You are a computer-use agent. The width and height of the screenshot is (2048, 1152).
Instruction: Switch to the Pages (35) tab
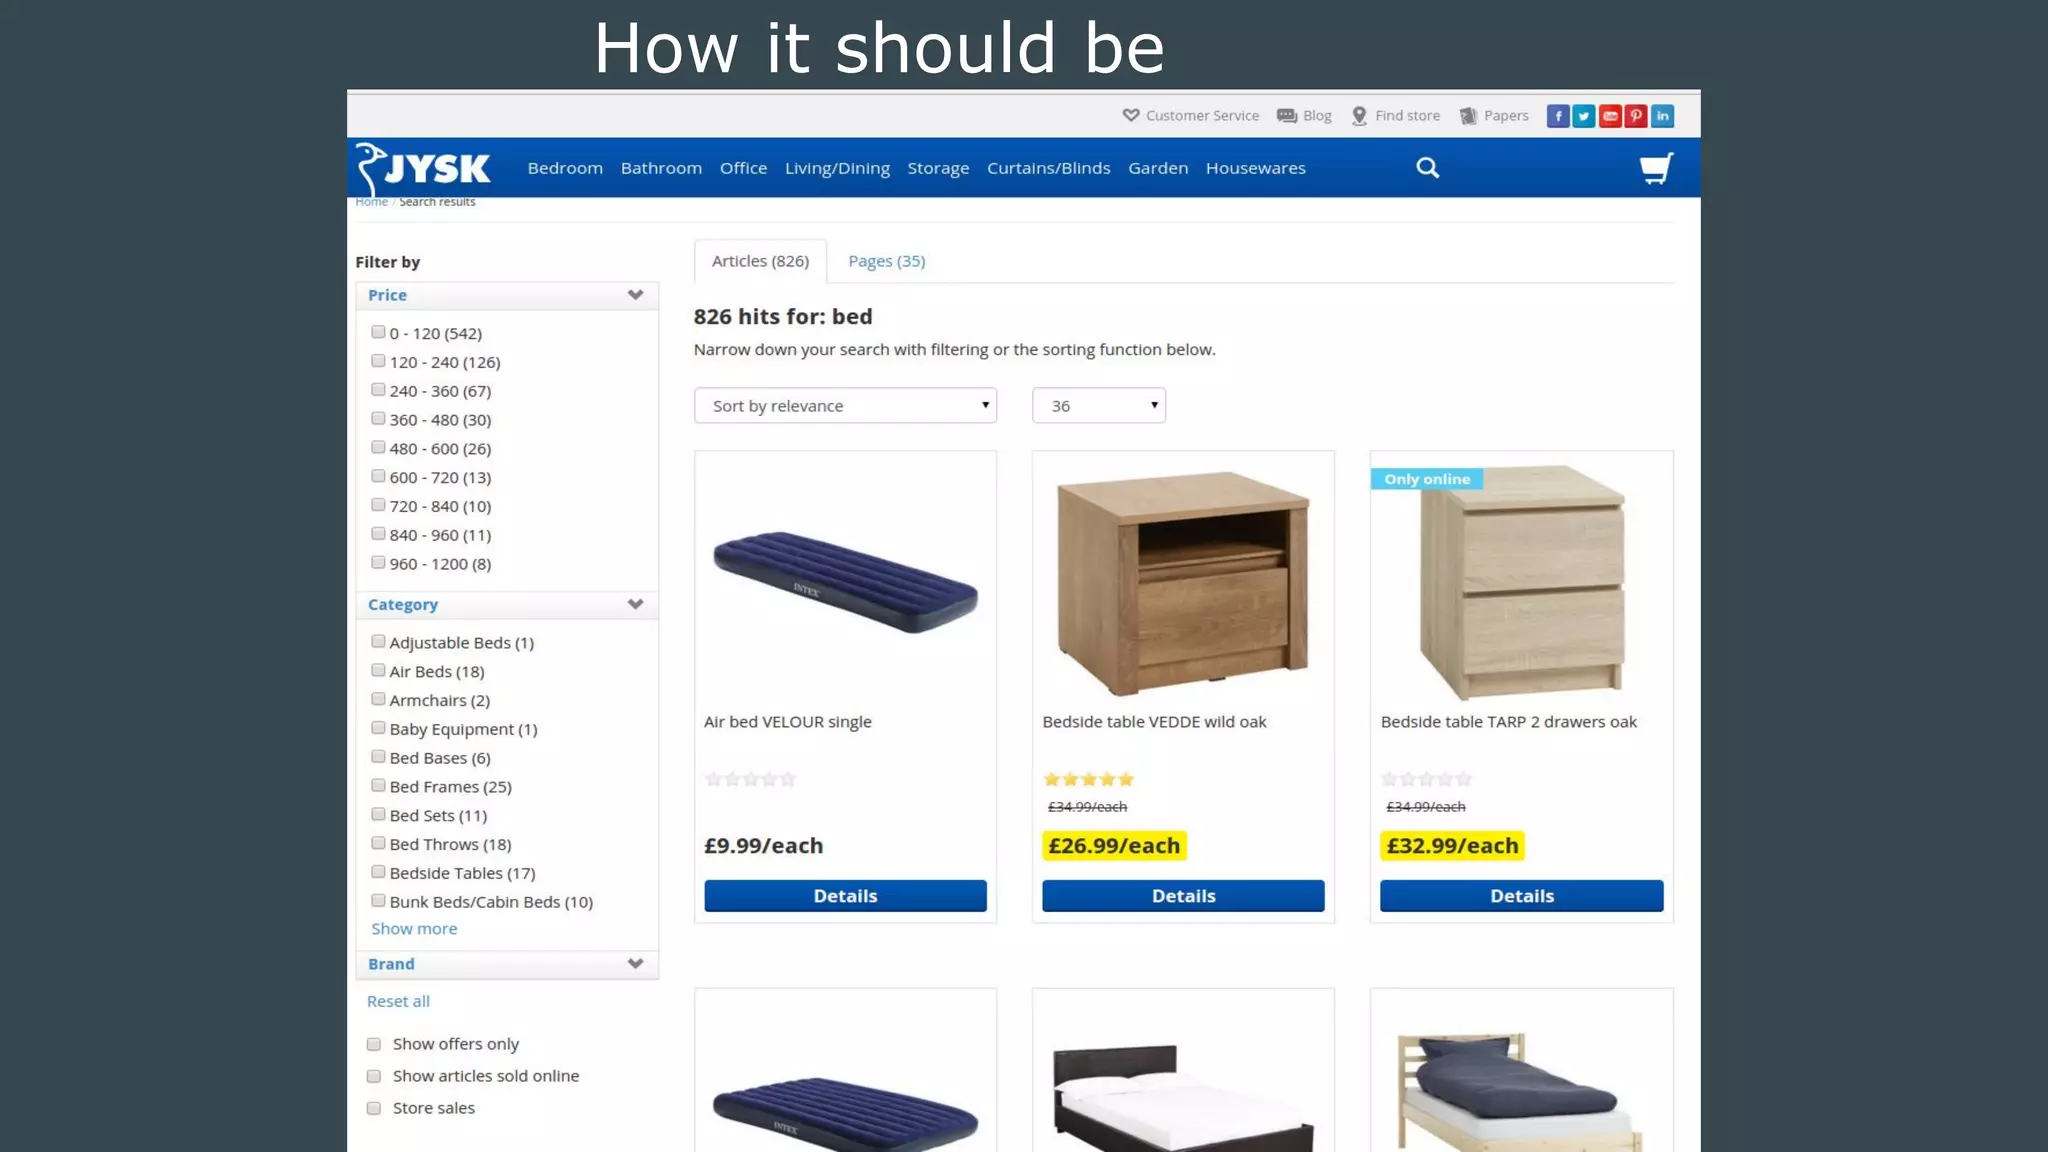point(886,261)
